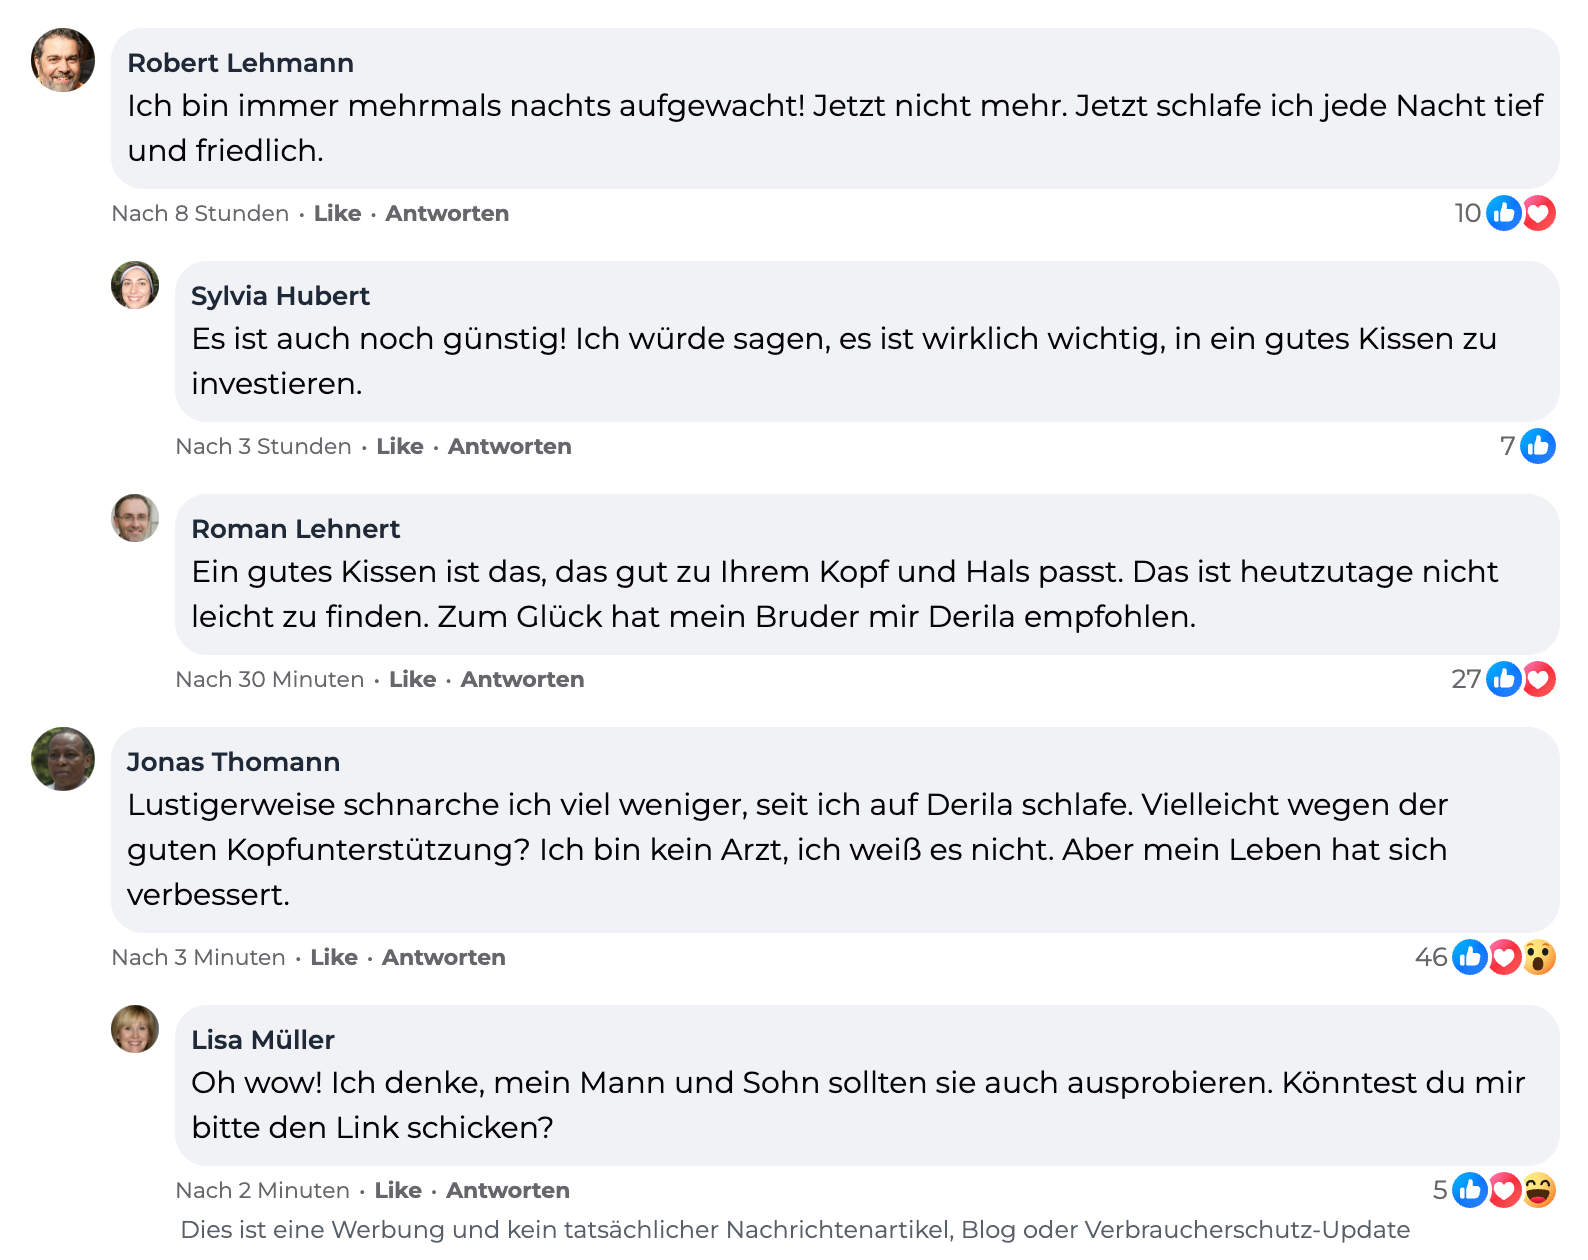Click thumbs-up icon on Sylvia Hubert's comment
The image size is (1588, 1260).
click(x=1538, y=446)
